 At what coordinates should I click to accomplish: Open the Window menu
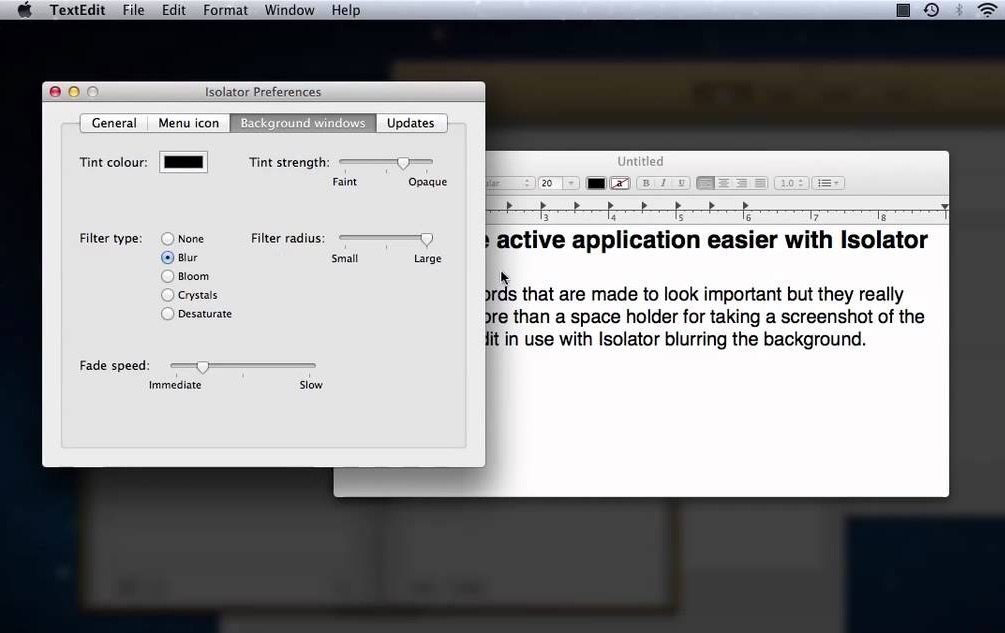(x=289, y=10)
